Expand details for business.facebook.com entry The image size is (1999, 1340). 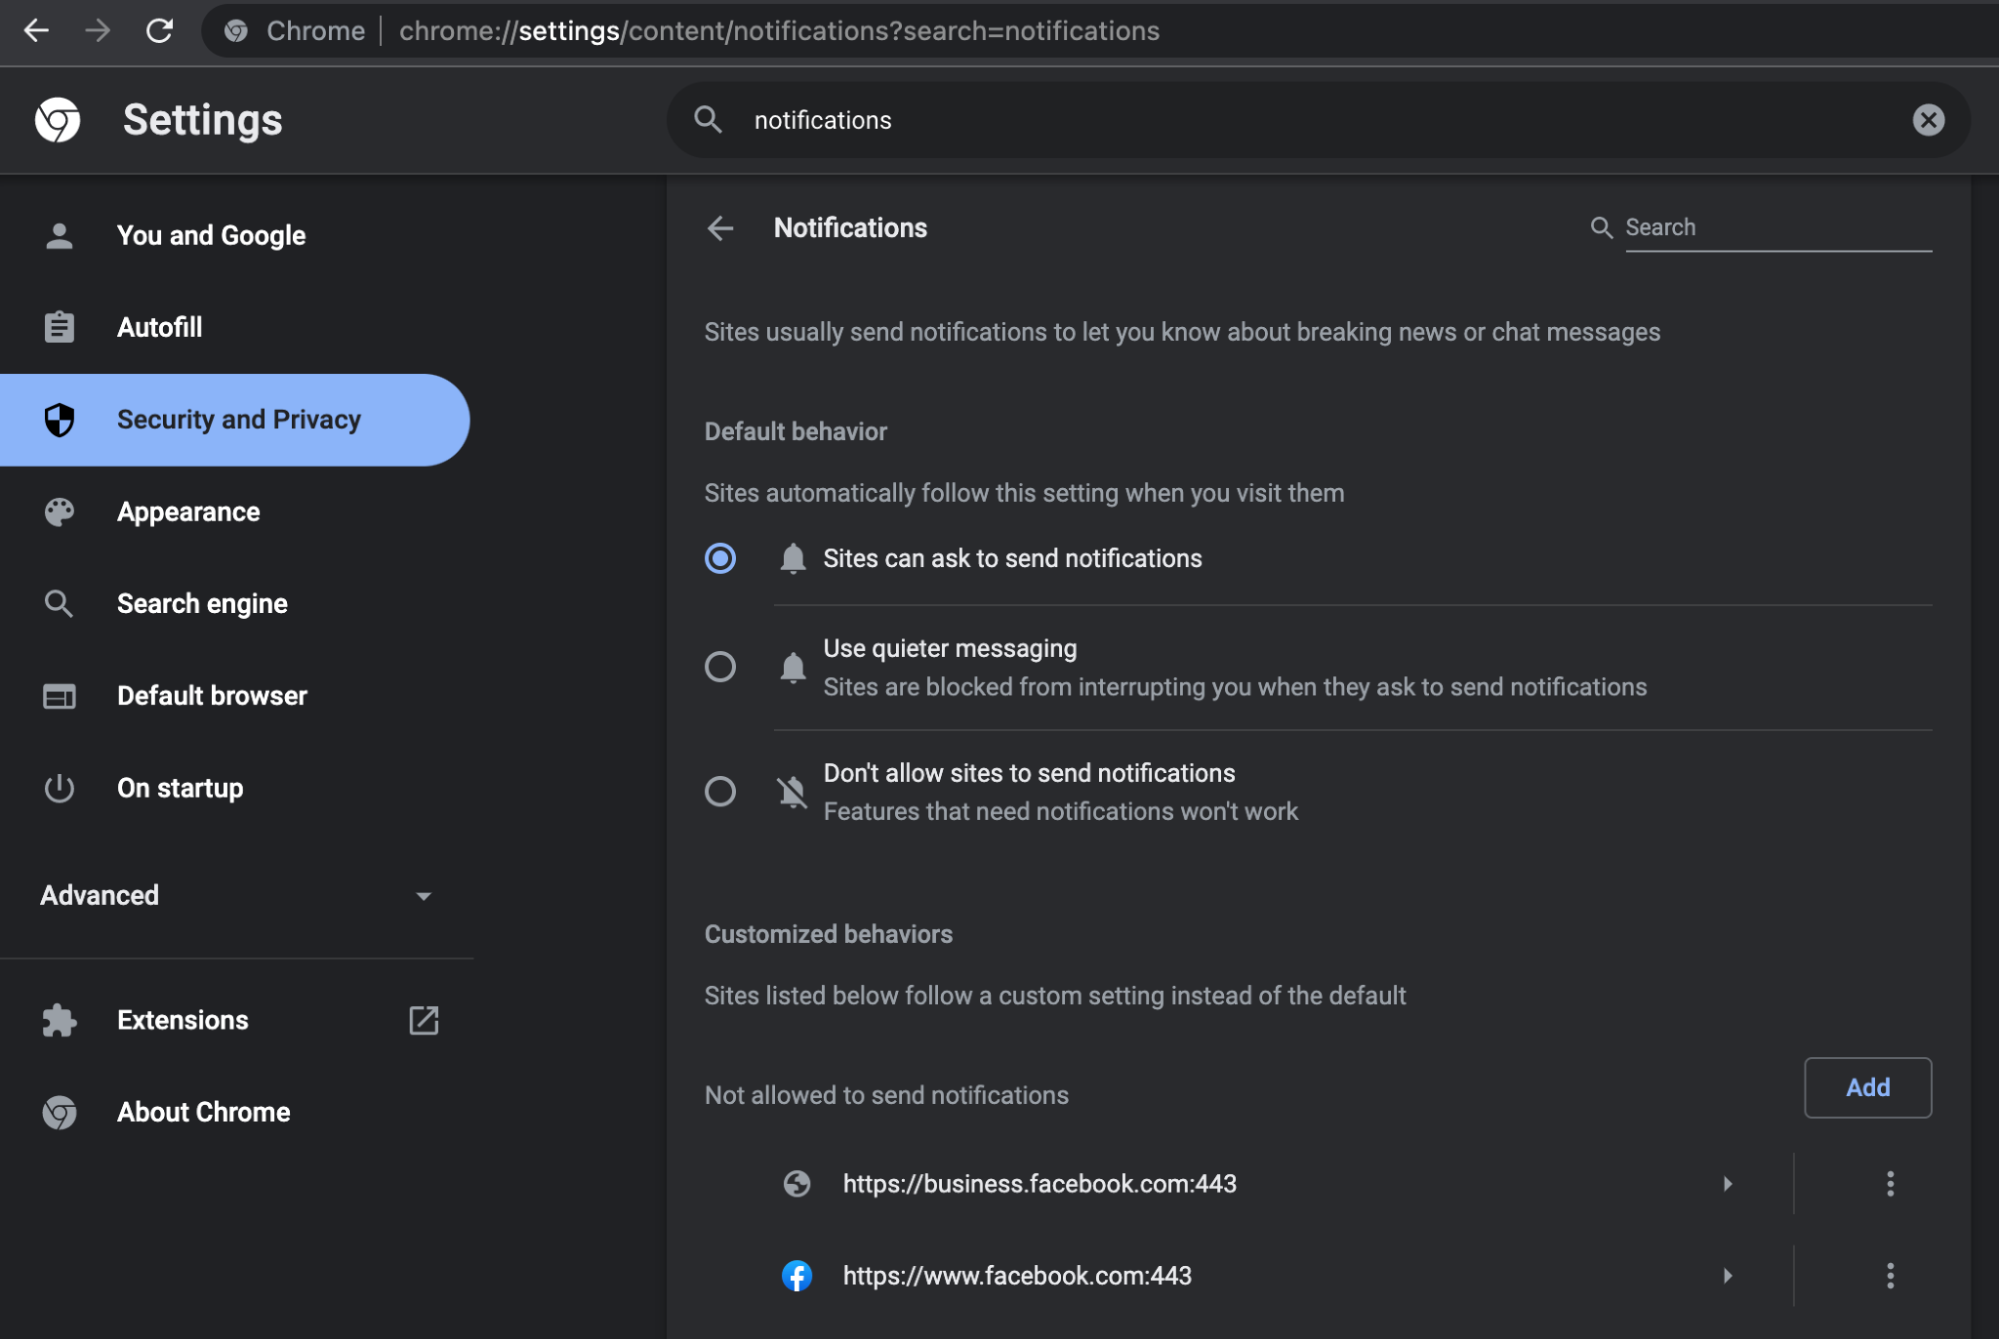(x=1728, y=1184)
